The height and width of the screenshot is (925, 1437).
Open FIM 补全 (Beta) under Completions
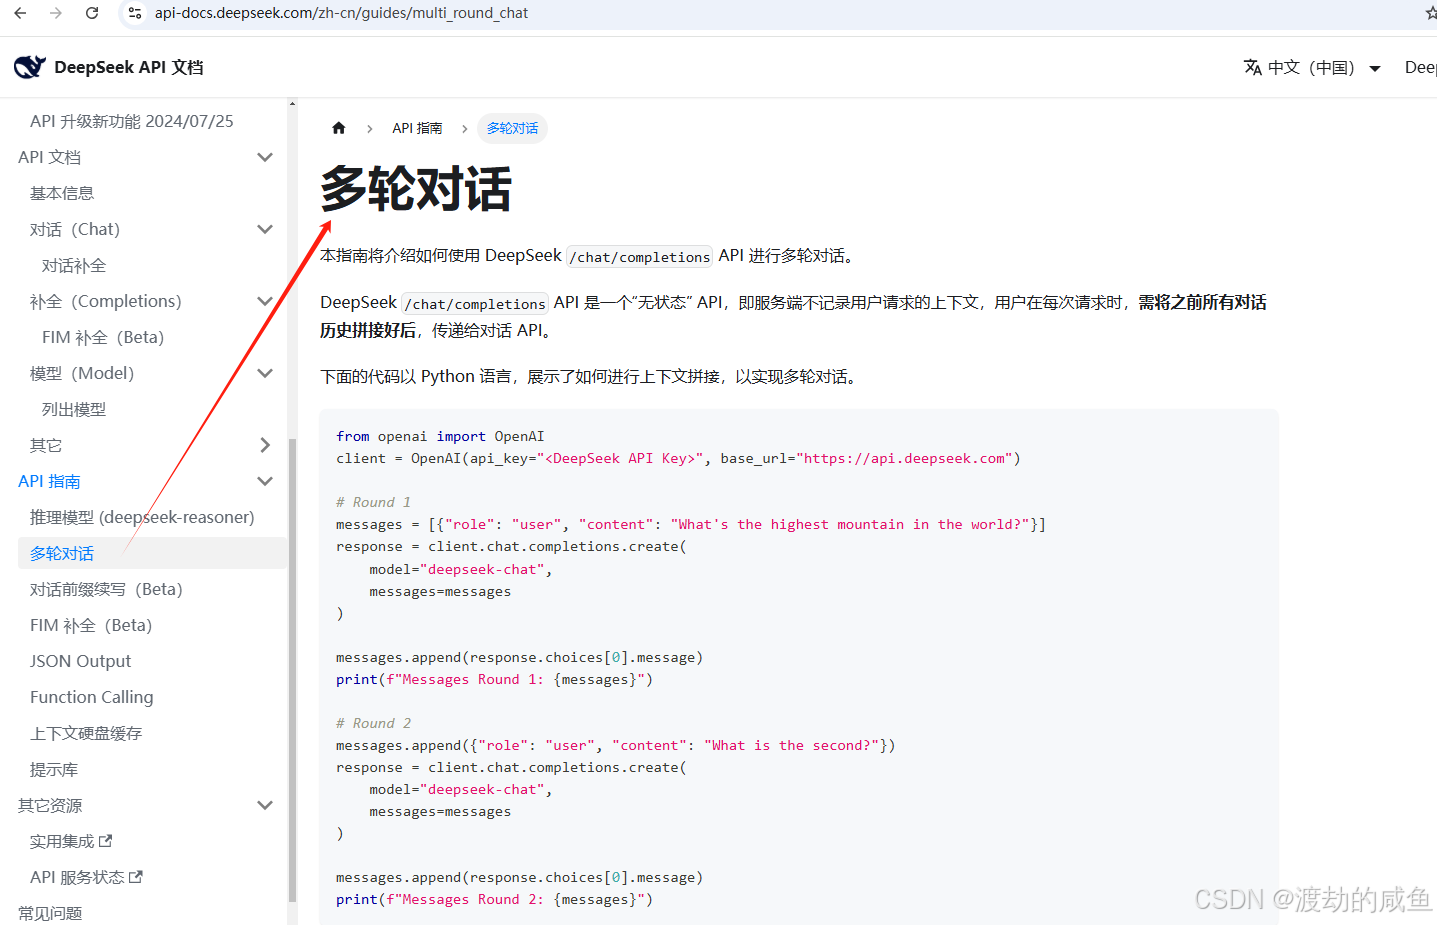[103, 337]
